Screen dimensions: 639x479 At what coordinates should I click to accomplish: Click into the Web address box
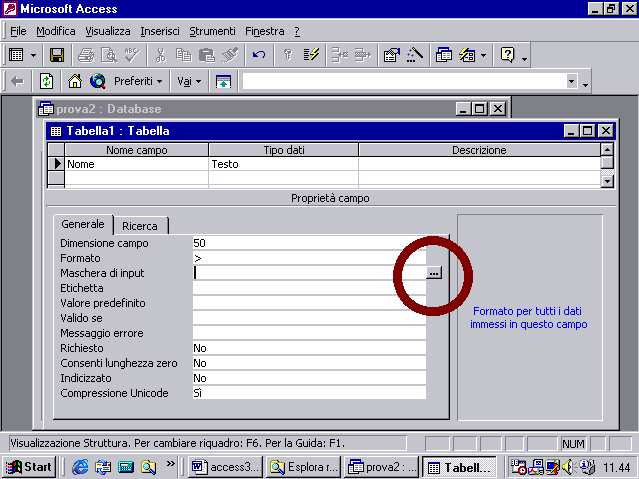pos(404,81)
